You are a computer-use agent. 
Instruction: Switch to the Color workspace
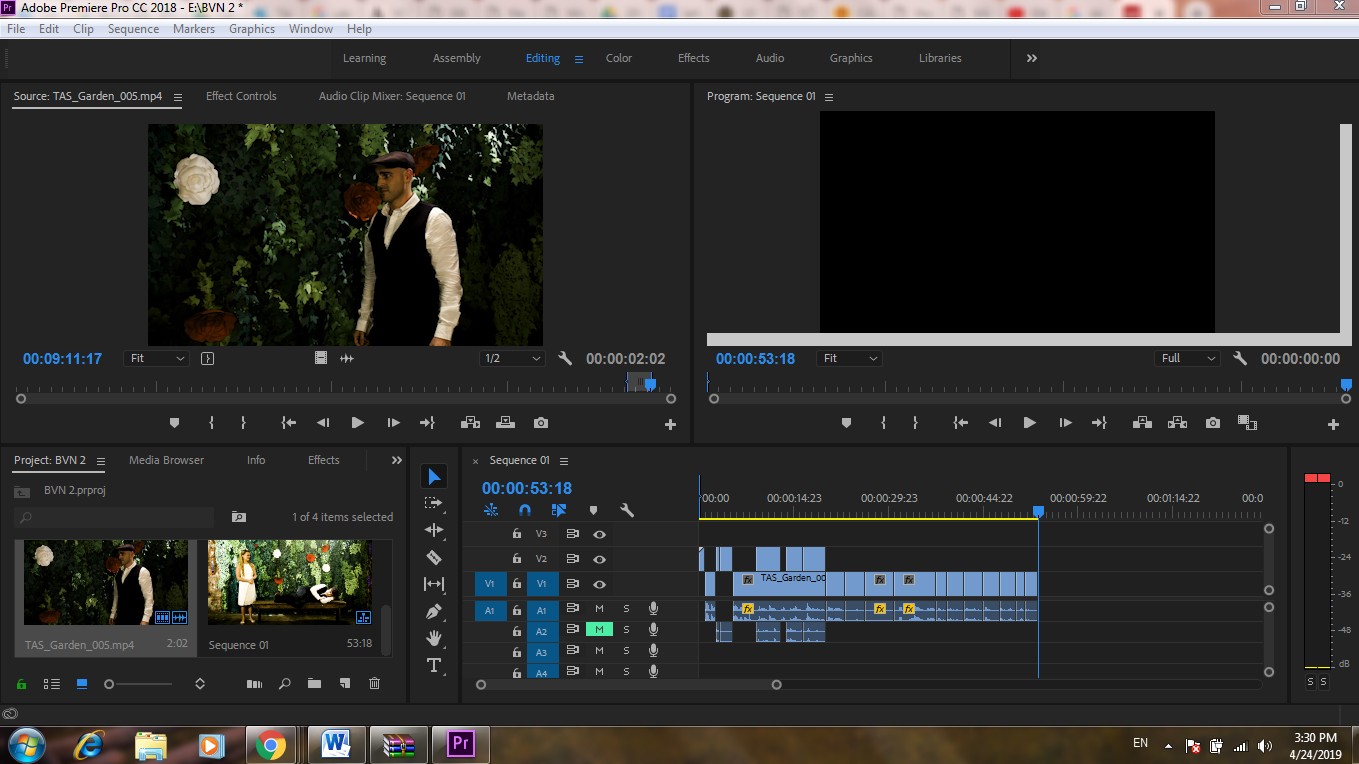tap(619, 58)
